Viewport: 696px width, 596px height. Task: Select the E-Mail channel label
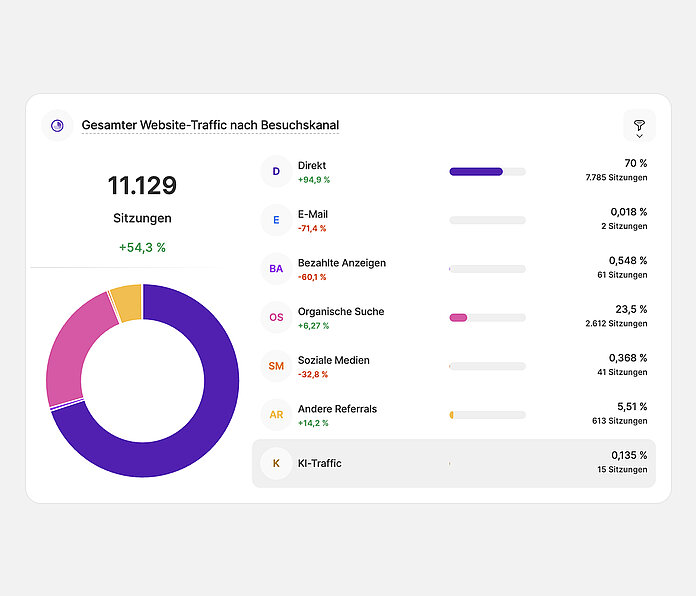312,214
